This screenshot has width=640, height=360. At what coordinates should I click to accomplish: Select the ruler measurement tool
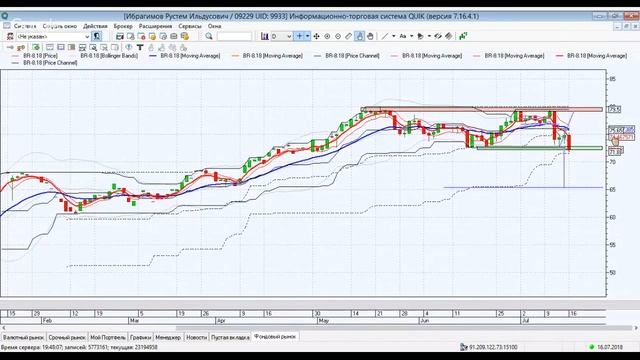[349, 36]
